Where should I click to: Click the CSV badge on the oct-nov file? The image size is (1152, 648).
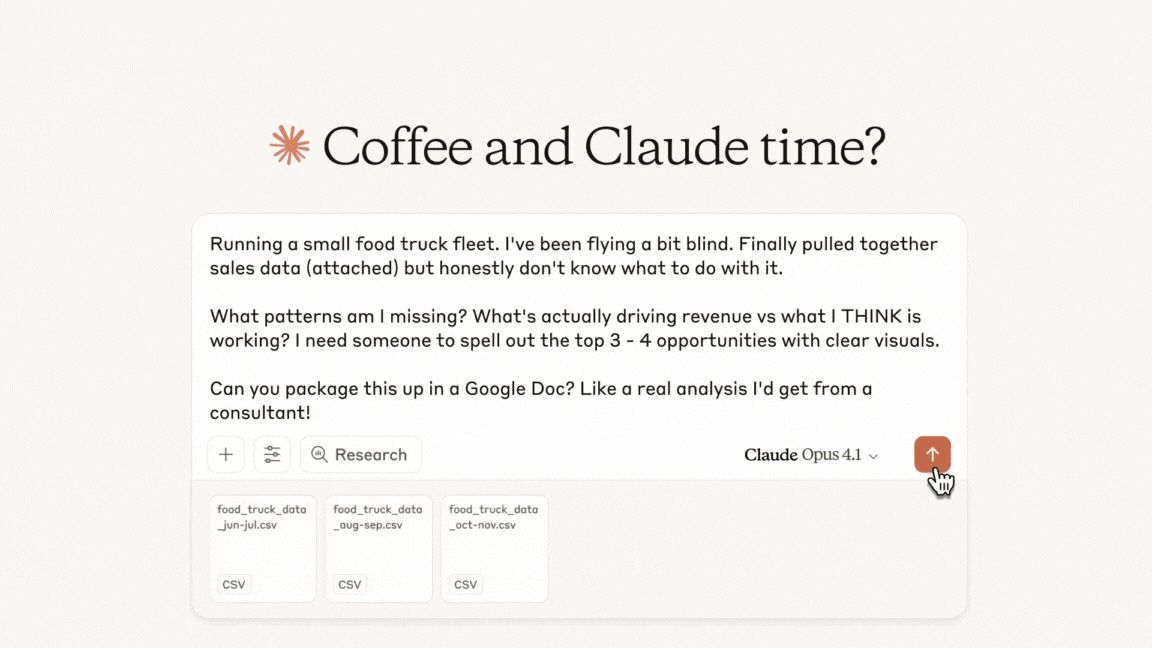464,584
